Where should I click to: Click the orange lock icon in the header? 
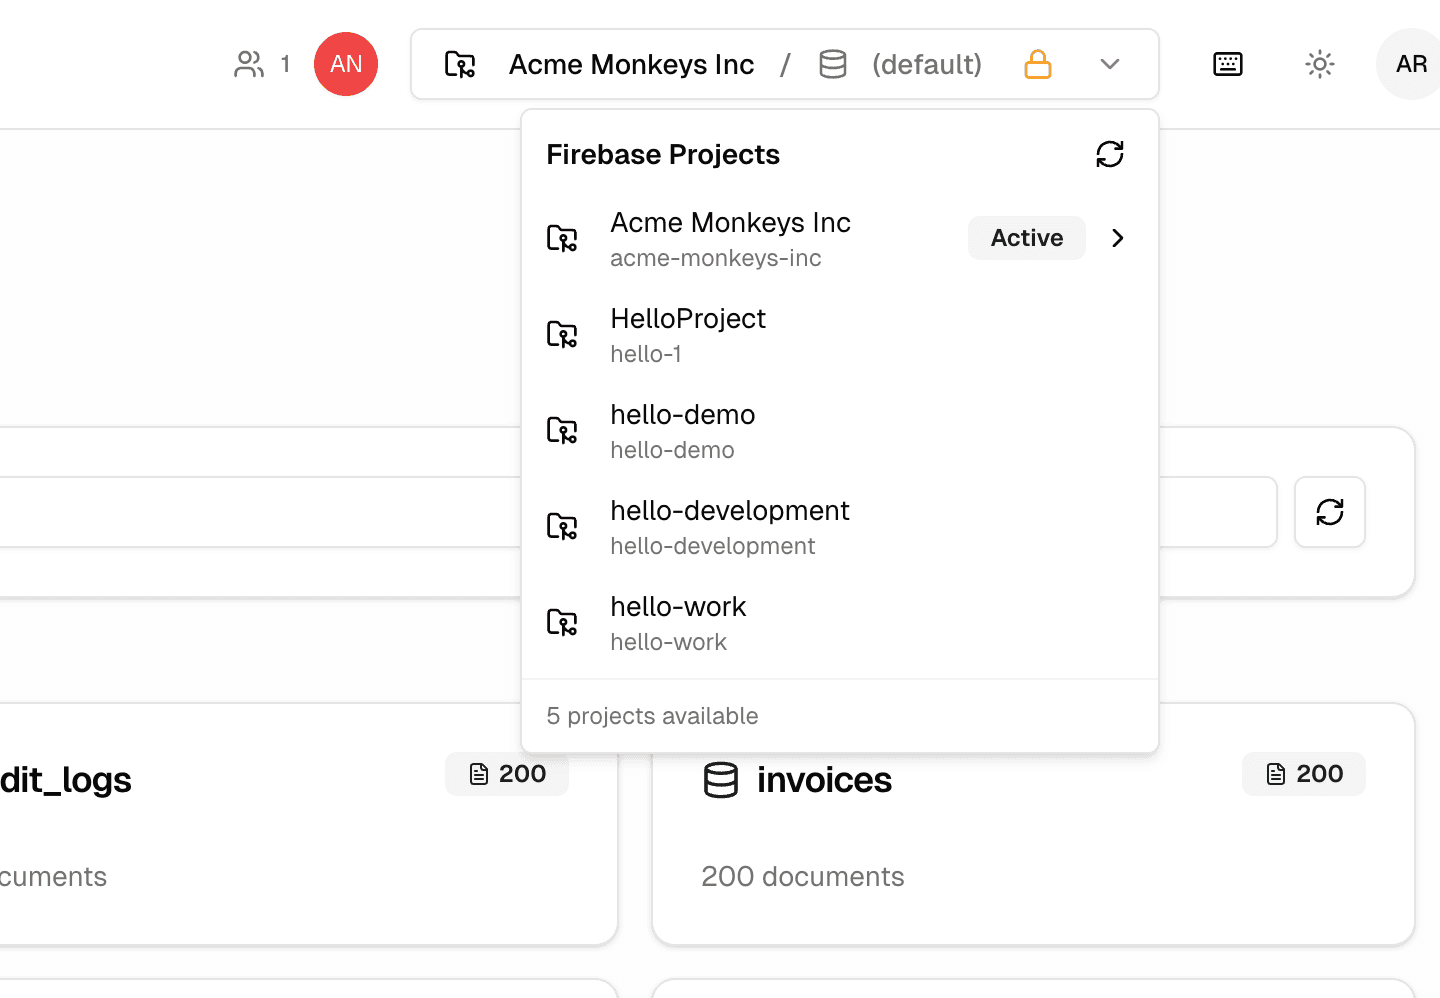point(1037,64)
